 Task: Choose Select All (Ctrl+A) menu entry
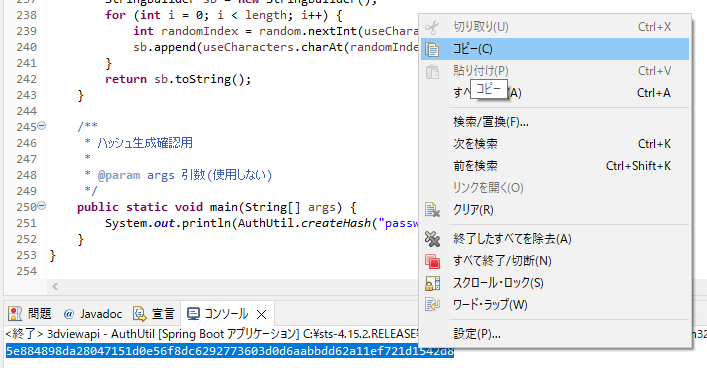(555, 93)
